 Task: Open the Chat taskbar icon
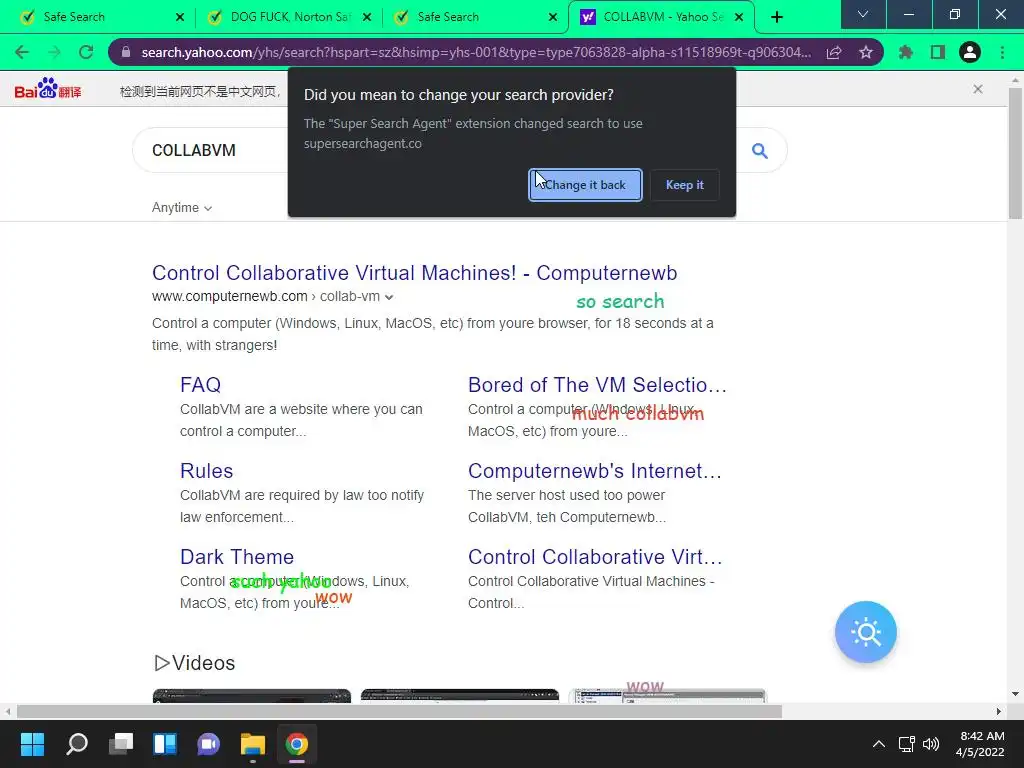[208, 744]
